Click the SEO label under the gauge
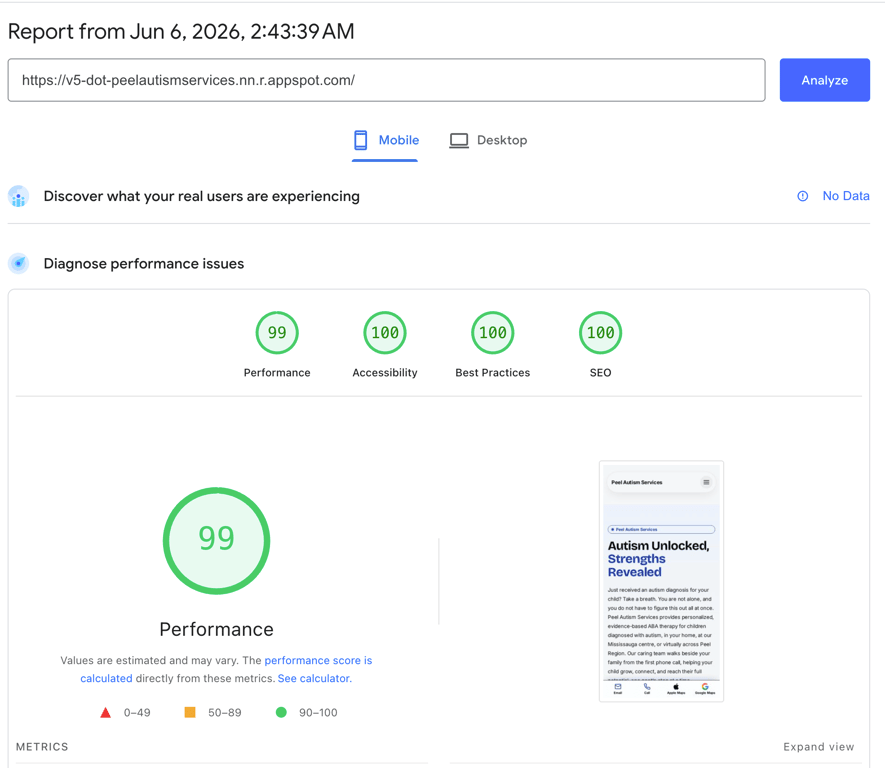 click(x=601, y=372)
